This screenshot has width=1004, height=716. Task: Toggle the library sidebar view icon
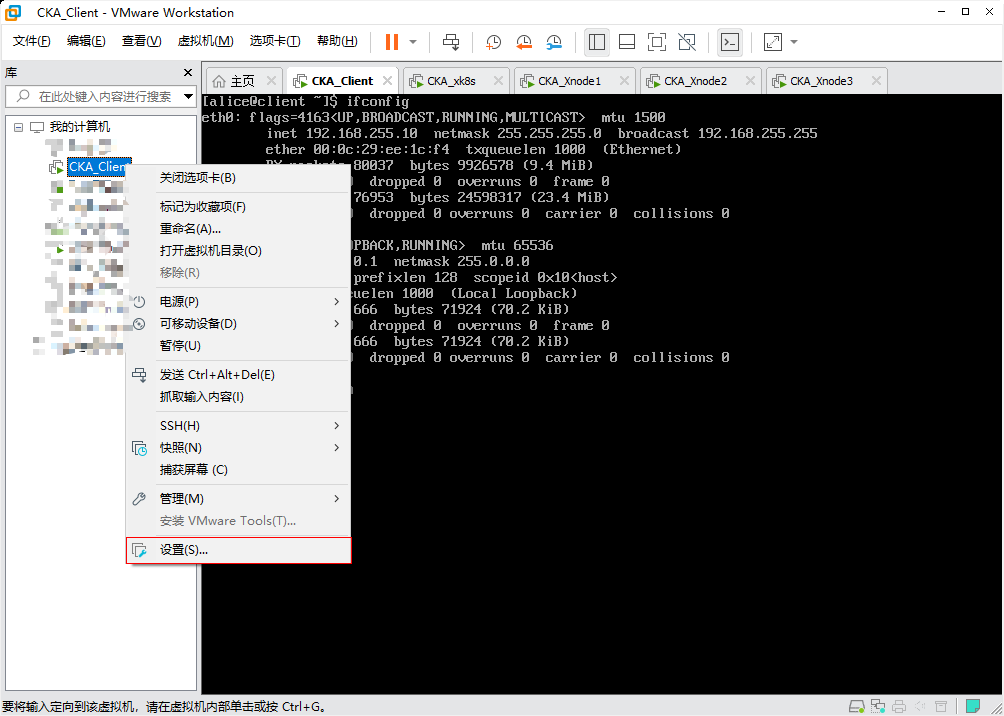coord(597,42)
